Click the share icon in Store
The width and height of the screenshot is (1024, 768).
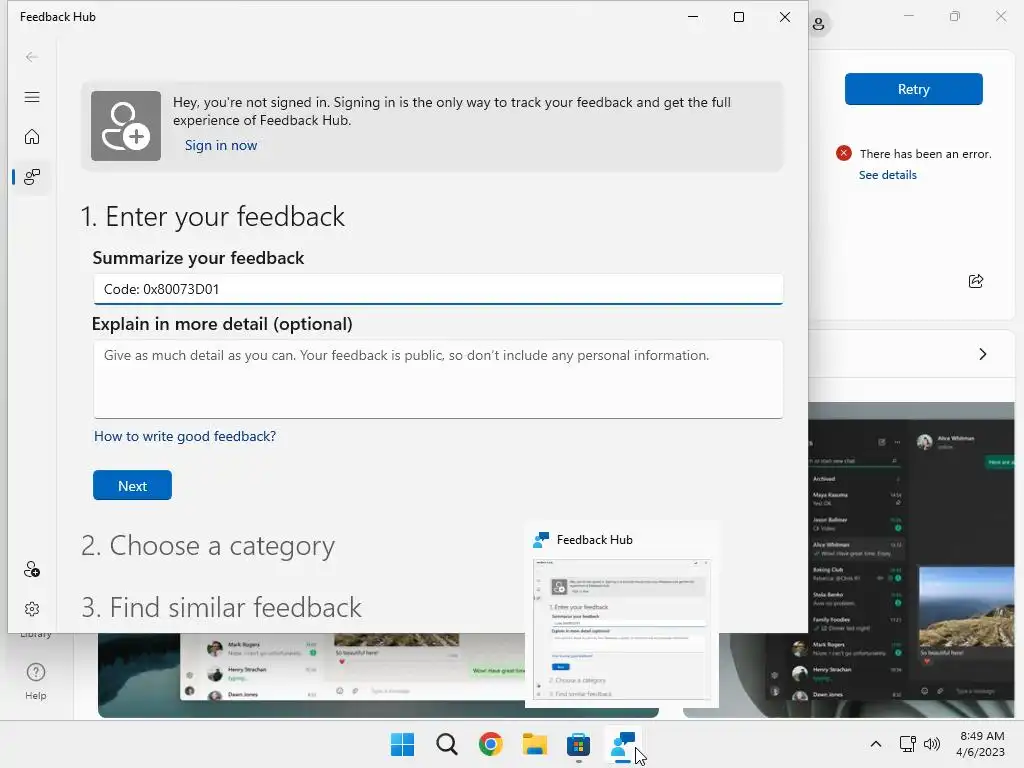[x=976, y=281]
